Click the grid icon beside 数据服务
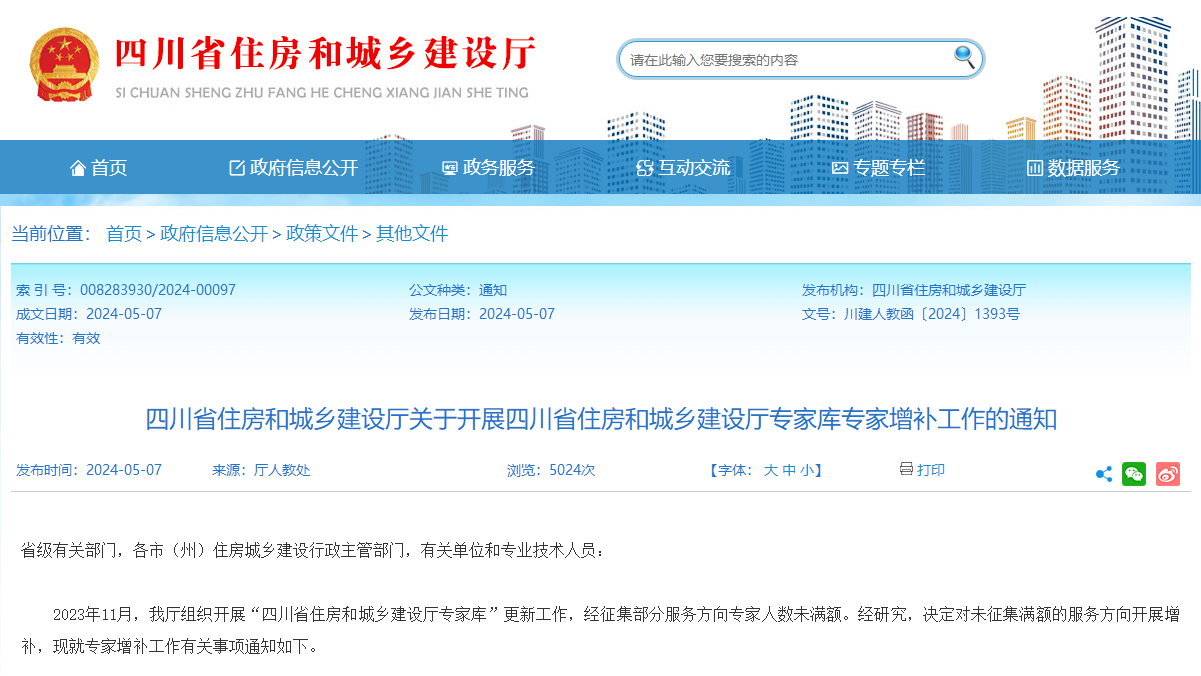The image size is (1201, 676). (x=1035, y=167)
